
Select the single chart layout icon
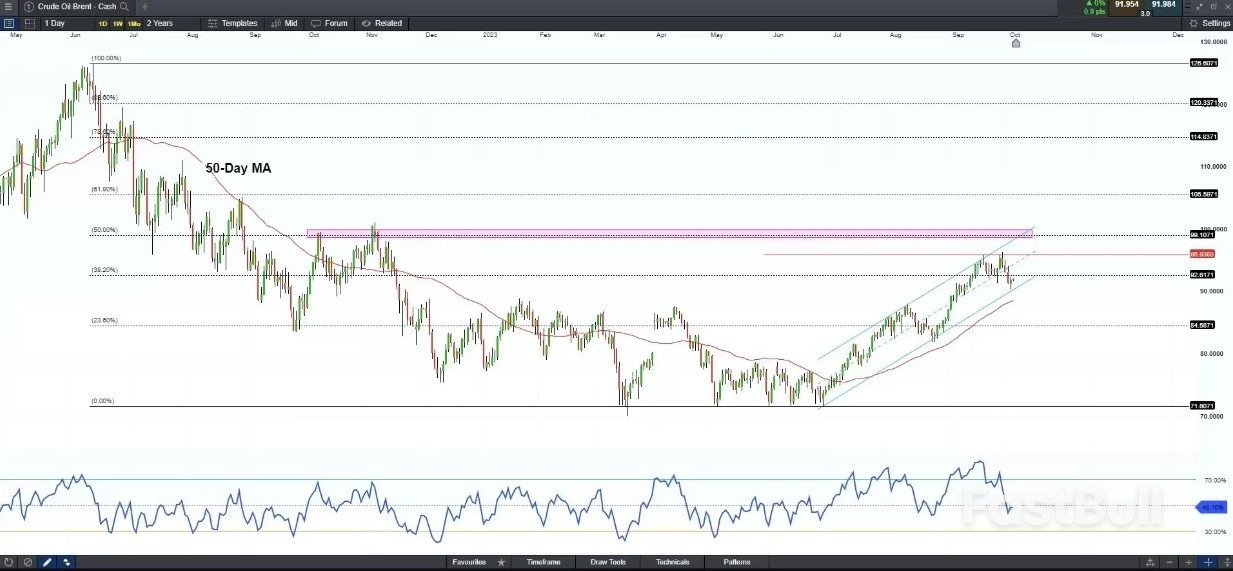tap(9, 22)
